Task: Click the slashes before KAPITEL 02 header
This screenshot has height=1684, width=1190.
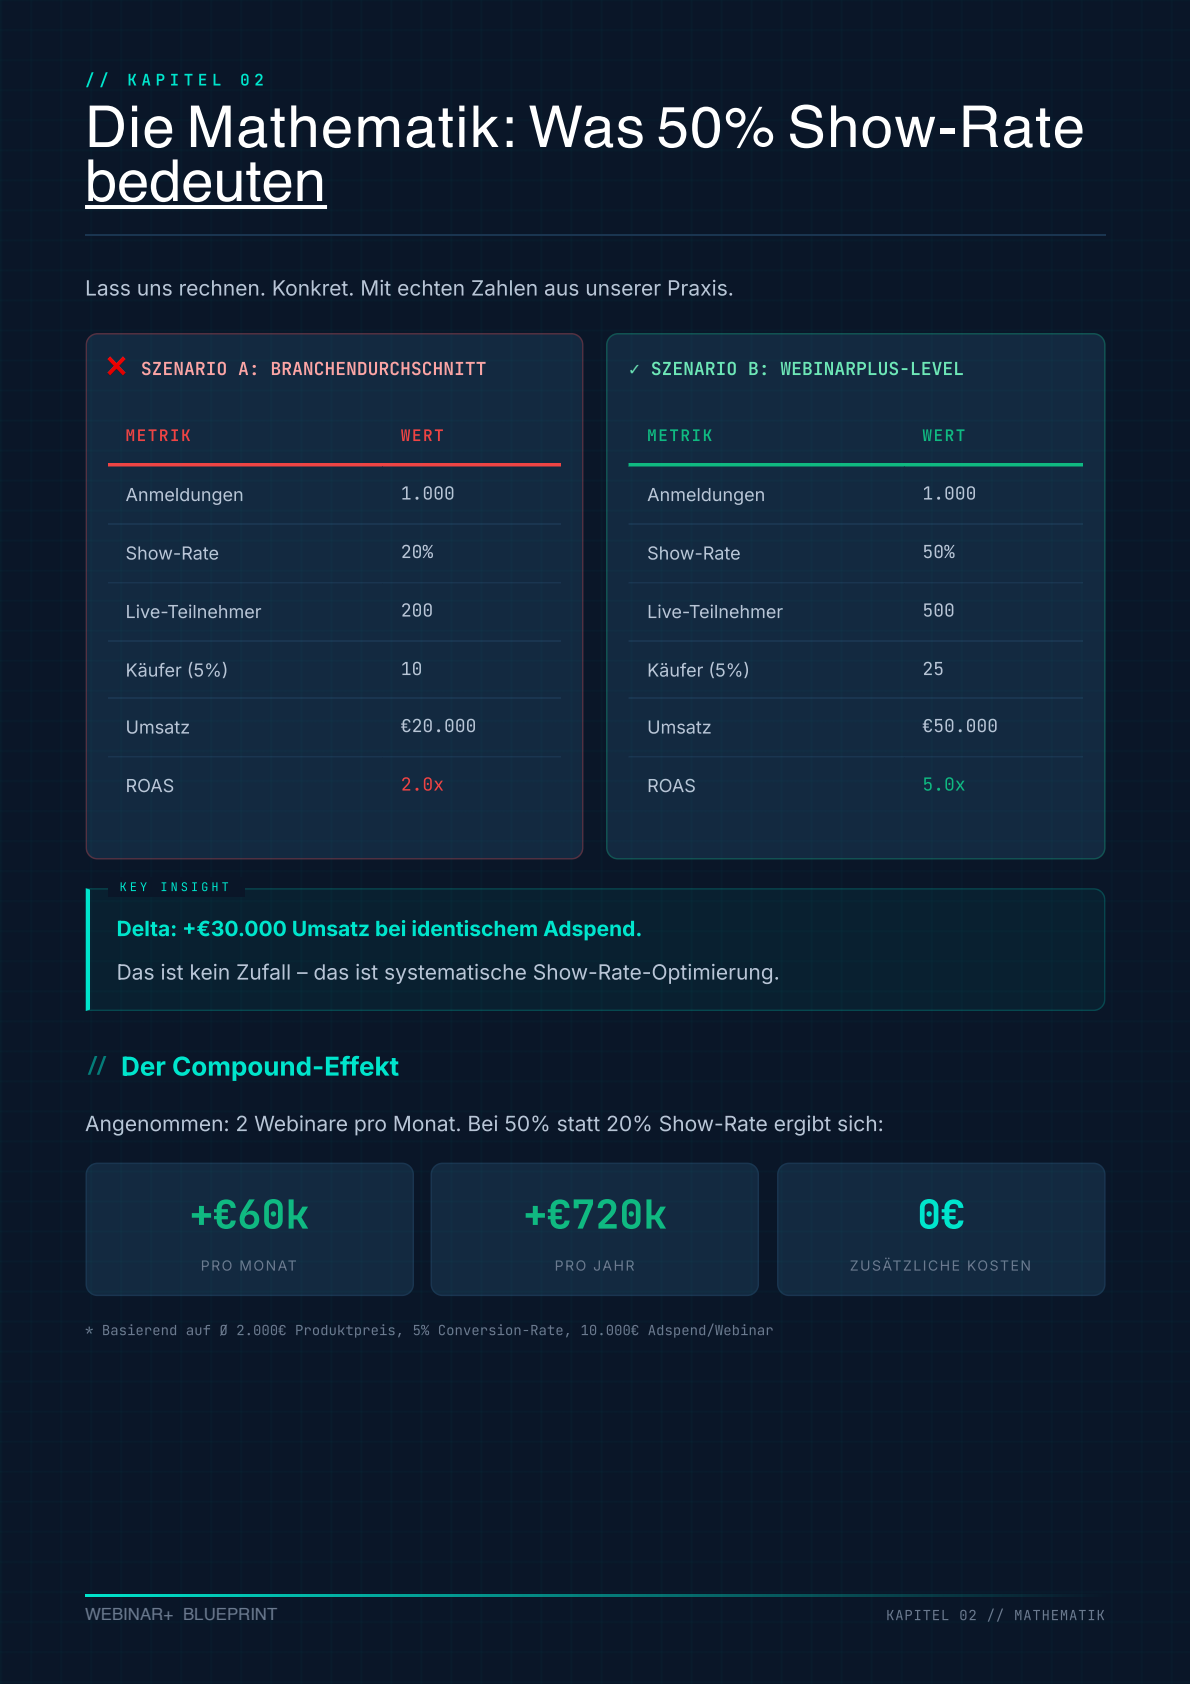Action: coord(97,80)
